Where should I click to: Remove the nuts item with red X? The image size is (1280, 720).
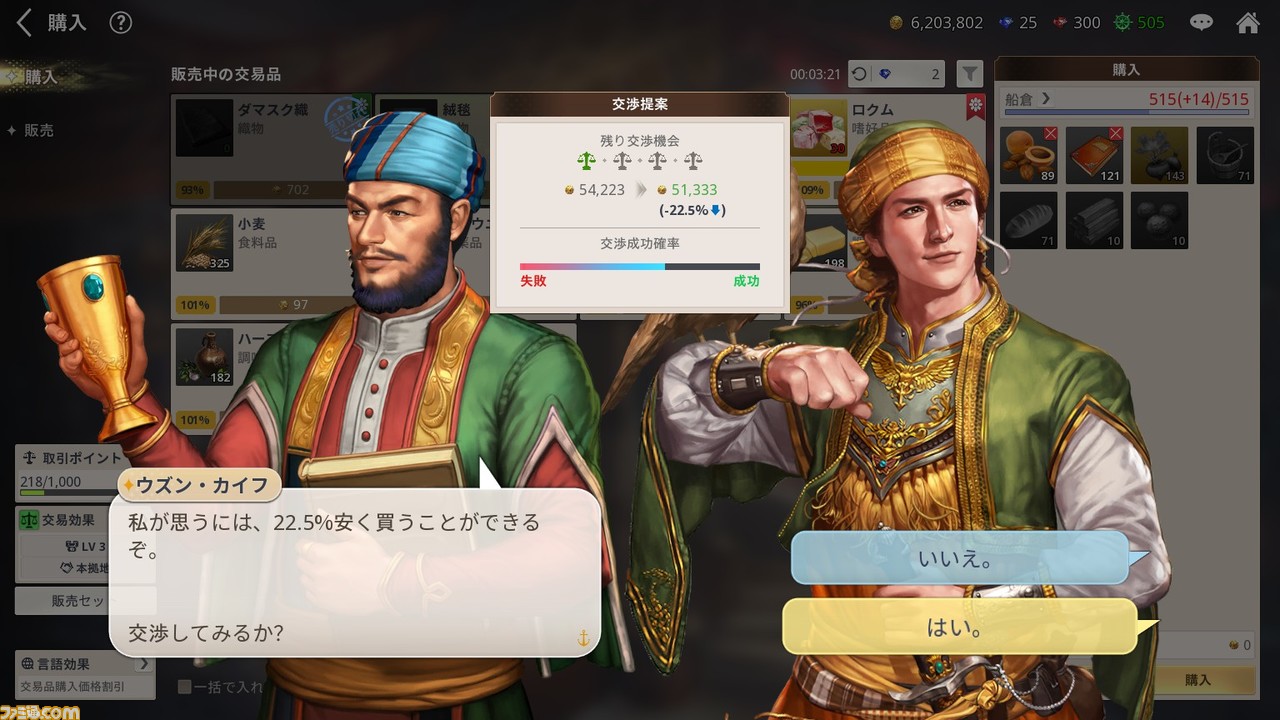pos(1028,155)
